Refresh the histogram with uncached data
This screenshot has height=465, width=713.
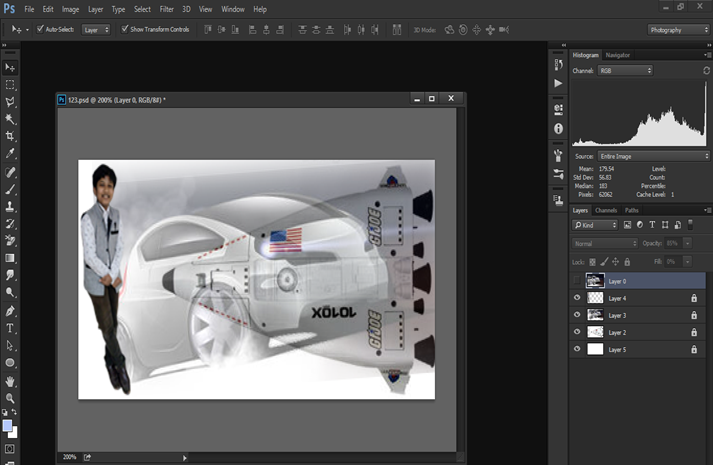point(706,71)
